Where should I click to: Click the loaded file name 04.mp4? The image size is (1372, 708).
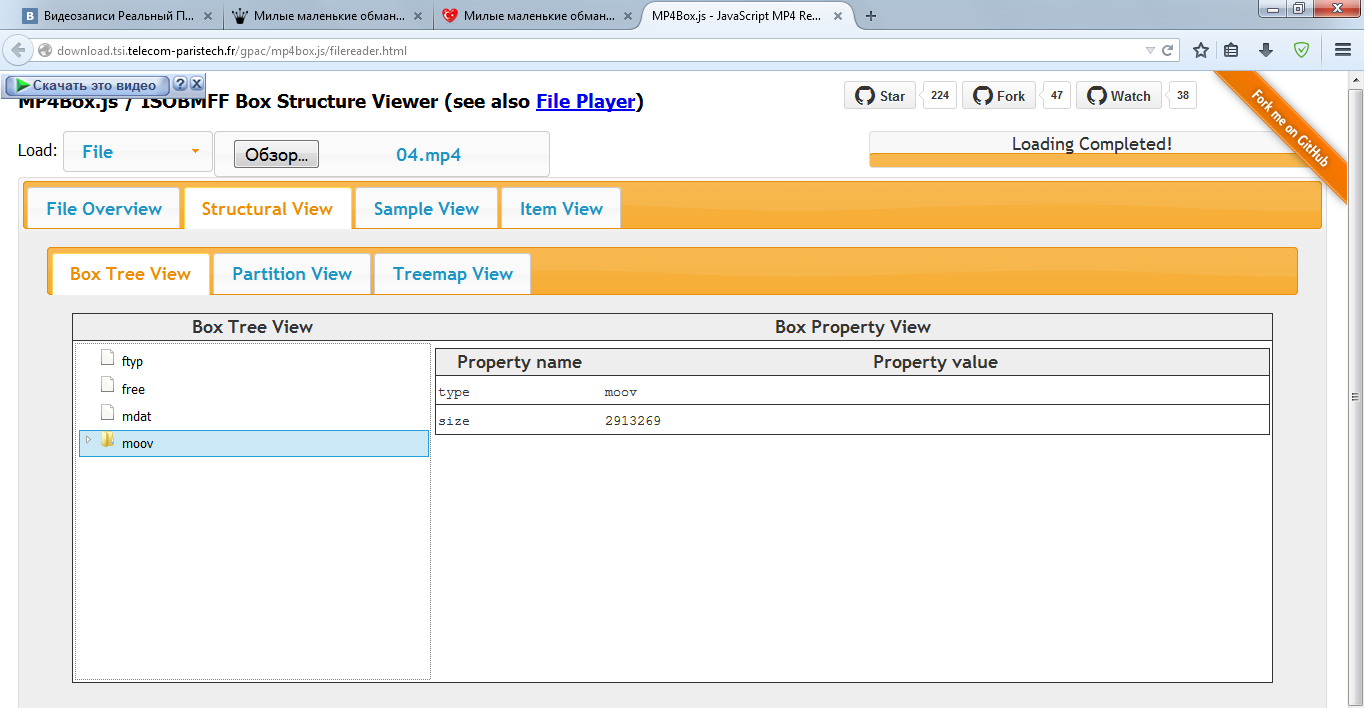pyautogui.click(x=428, y=155)
